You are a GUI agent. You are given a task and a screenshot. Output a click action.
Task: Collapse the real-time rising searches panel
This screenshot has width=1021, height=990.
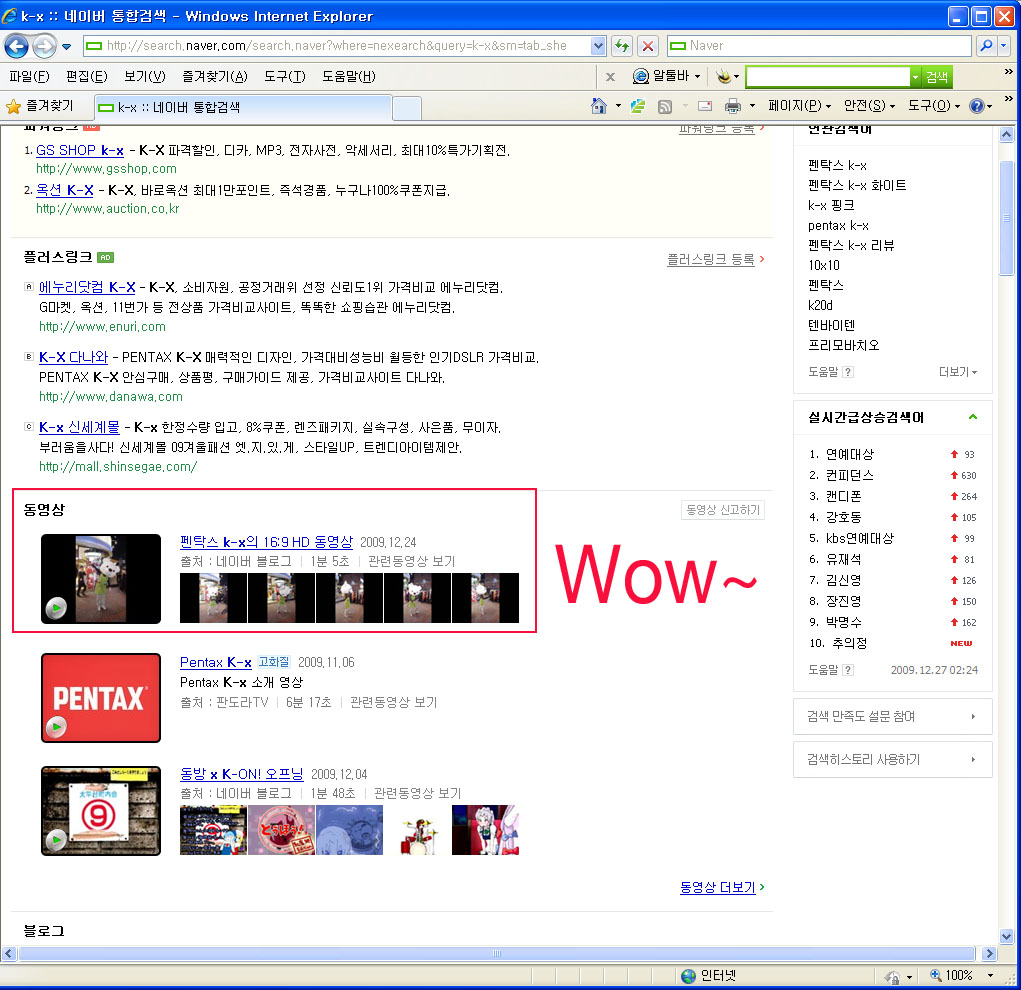tap(973, 417)
